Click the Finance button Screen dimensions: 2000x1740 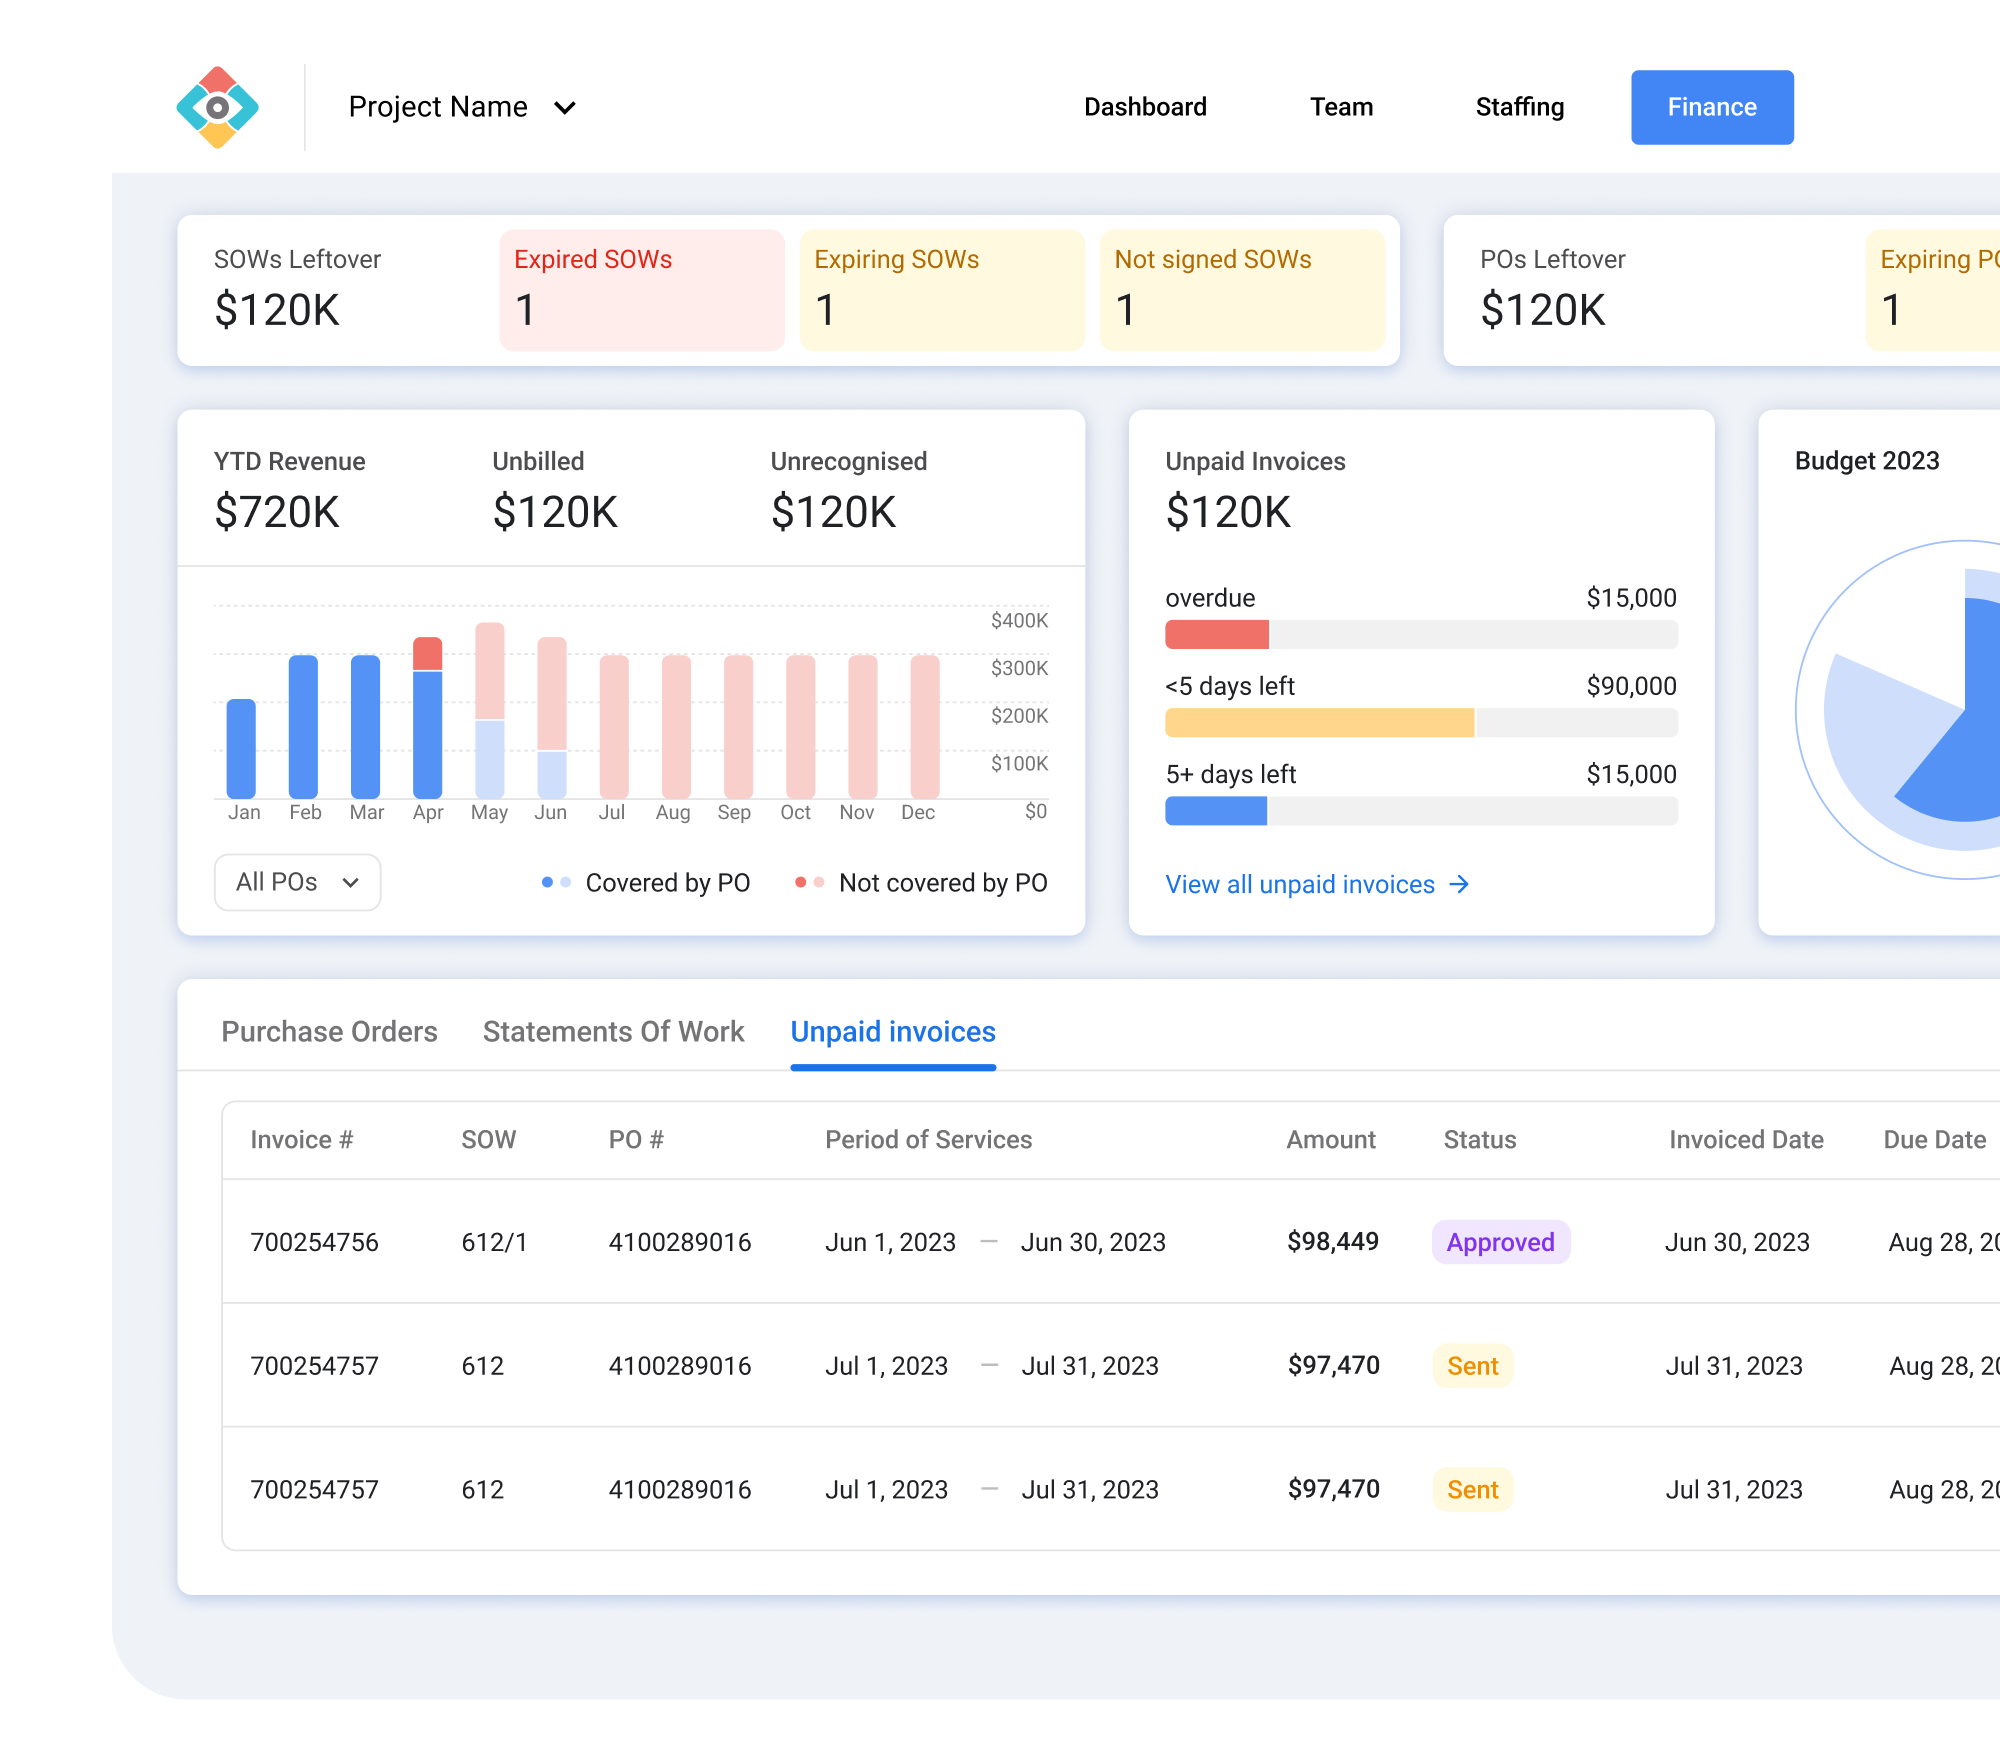(1711, 107)
